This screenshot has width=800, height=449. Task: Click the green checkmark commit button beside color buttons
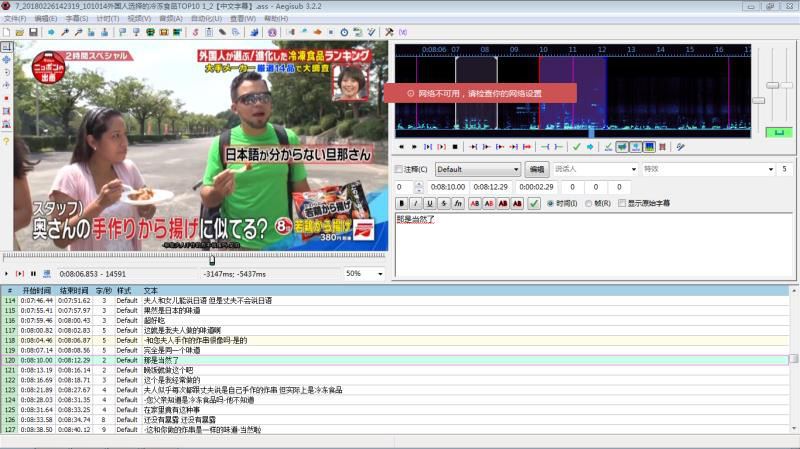coord(534,204)
